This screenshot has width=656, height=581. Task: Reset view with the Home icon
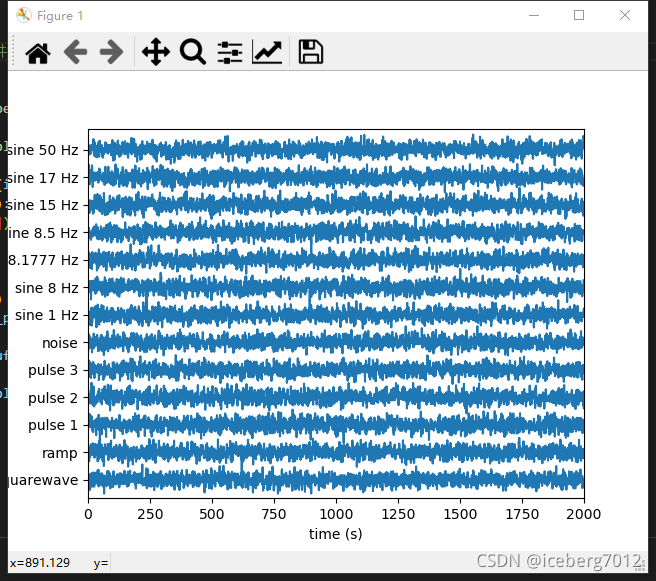(x=38, y=53)
